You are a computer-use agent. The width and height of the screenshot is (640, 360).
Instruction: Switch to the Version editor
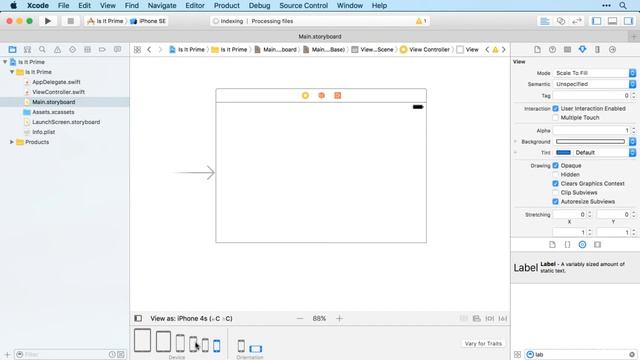pyautogui.click(x=577, y=21)
